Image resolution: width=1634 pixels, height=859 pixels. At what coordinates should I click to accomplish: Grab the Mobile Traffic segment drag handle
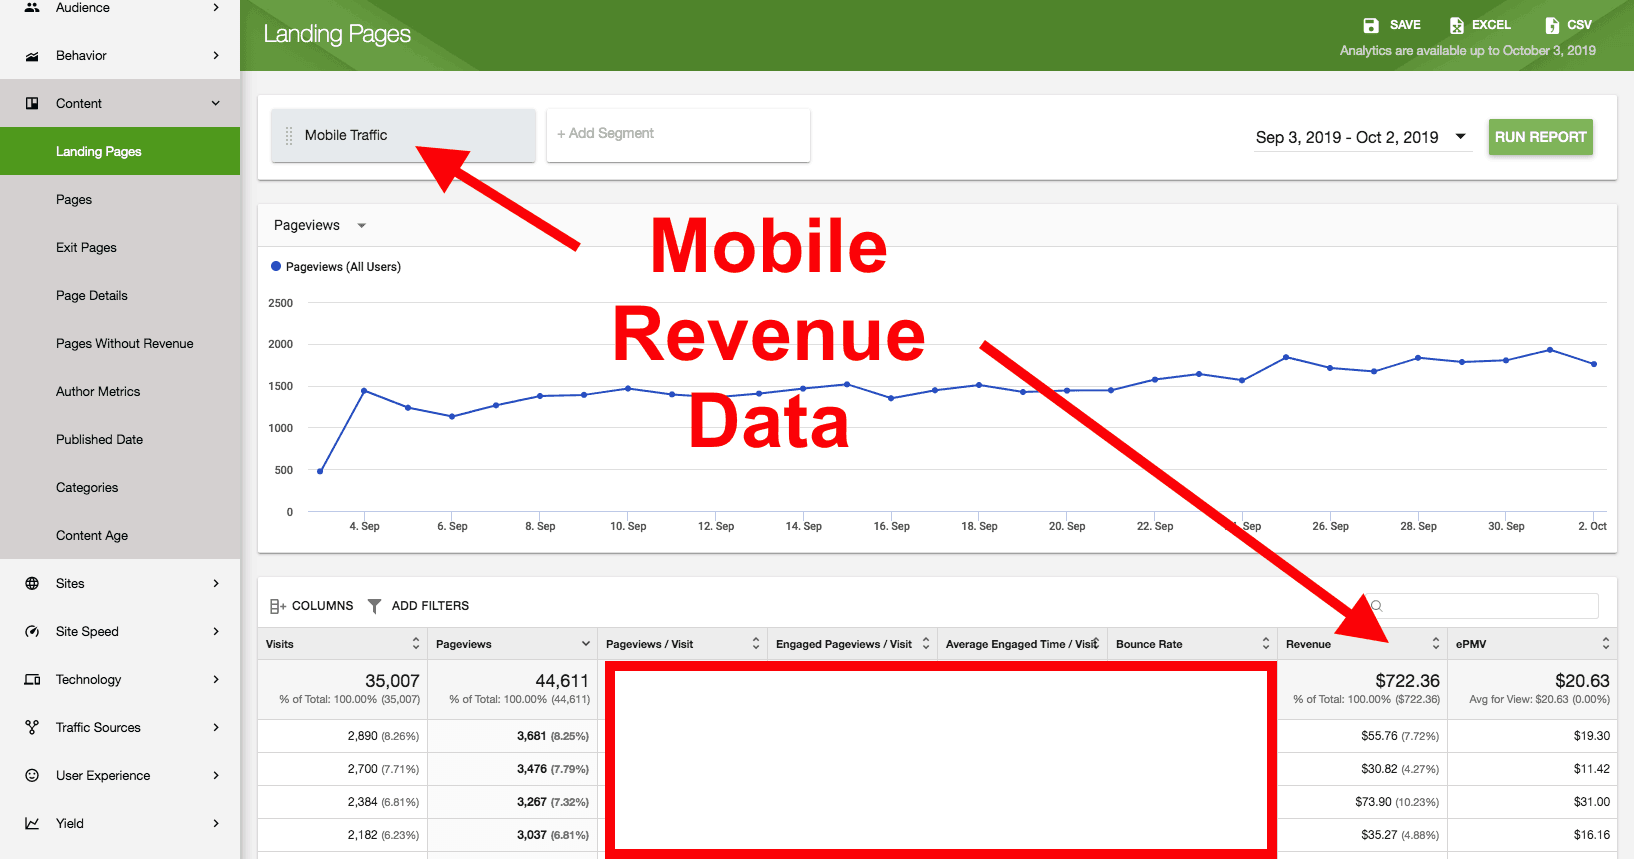pyautogui.click(x=289, y=135)
